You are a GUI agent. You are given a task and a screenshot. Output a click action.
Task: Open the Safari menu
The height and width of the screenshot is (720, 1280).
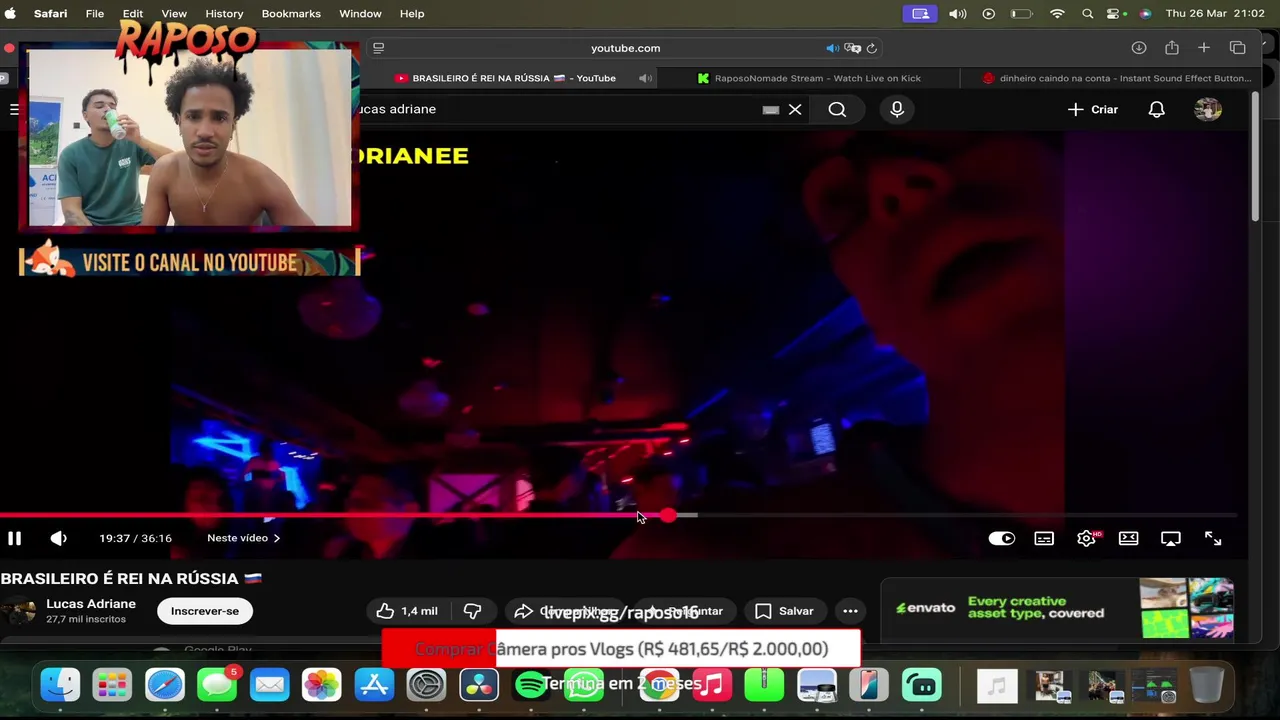tap(50, 13)
